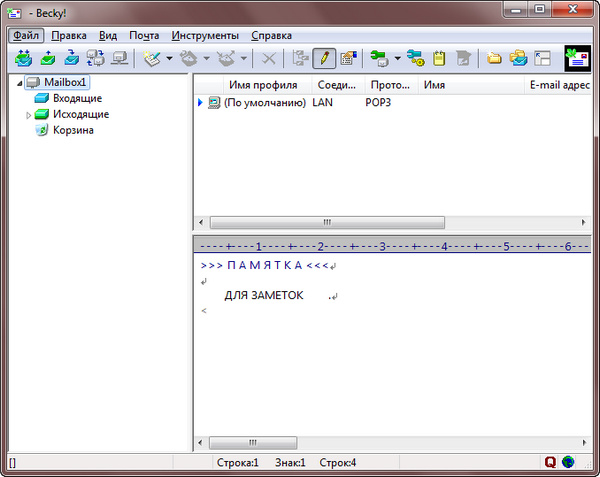The height and width of the screenshot is (477, 600).
Task: Select the Исходящие folder
Action: [72, 114]
